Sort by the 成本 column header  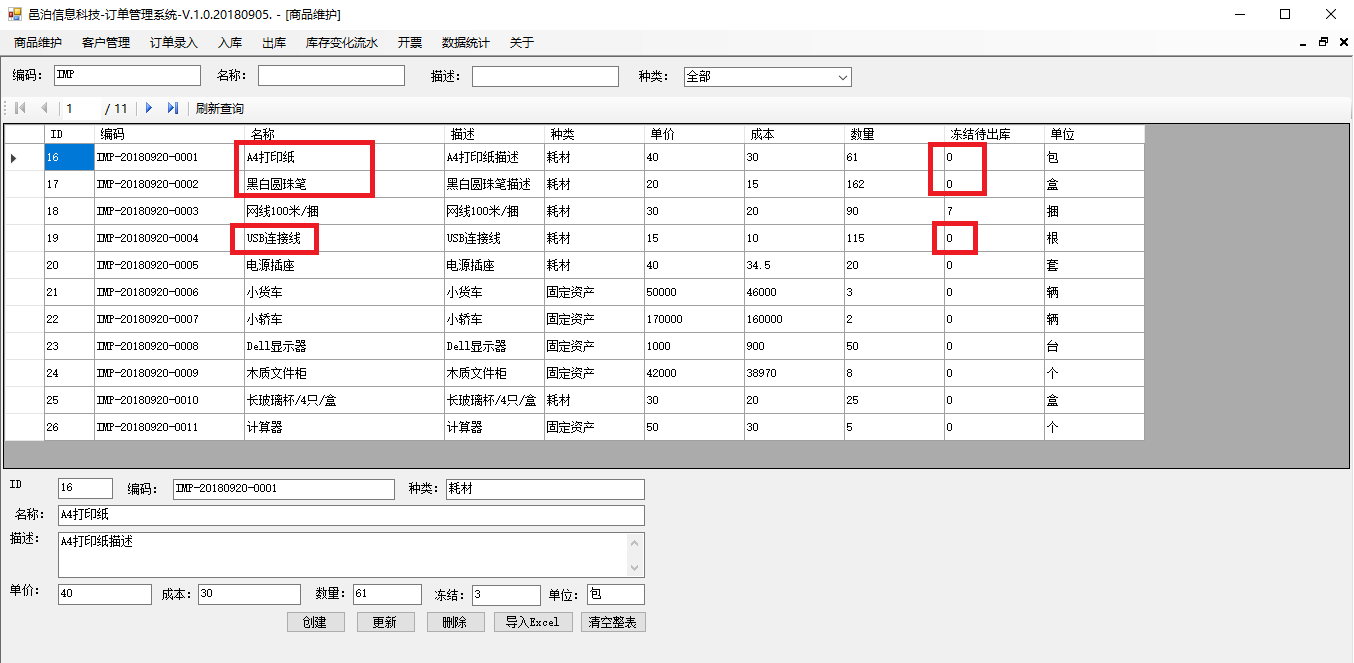[x=795, y=134]
